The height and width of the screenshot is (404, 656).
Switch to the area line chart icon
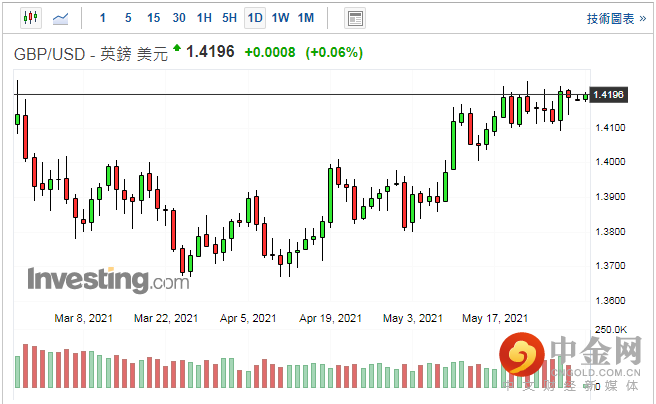61,18
